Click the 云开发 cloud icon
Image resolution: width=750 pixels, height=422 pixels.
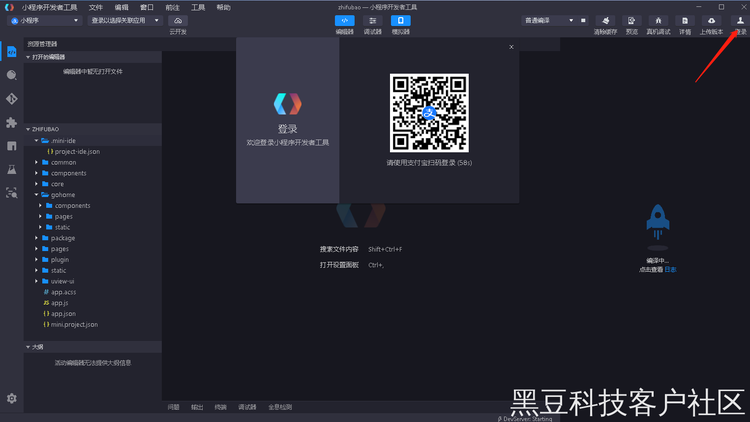[178, 21]
